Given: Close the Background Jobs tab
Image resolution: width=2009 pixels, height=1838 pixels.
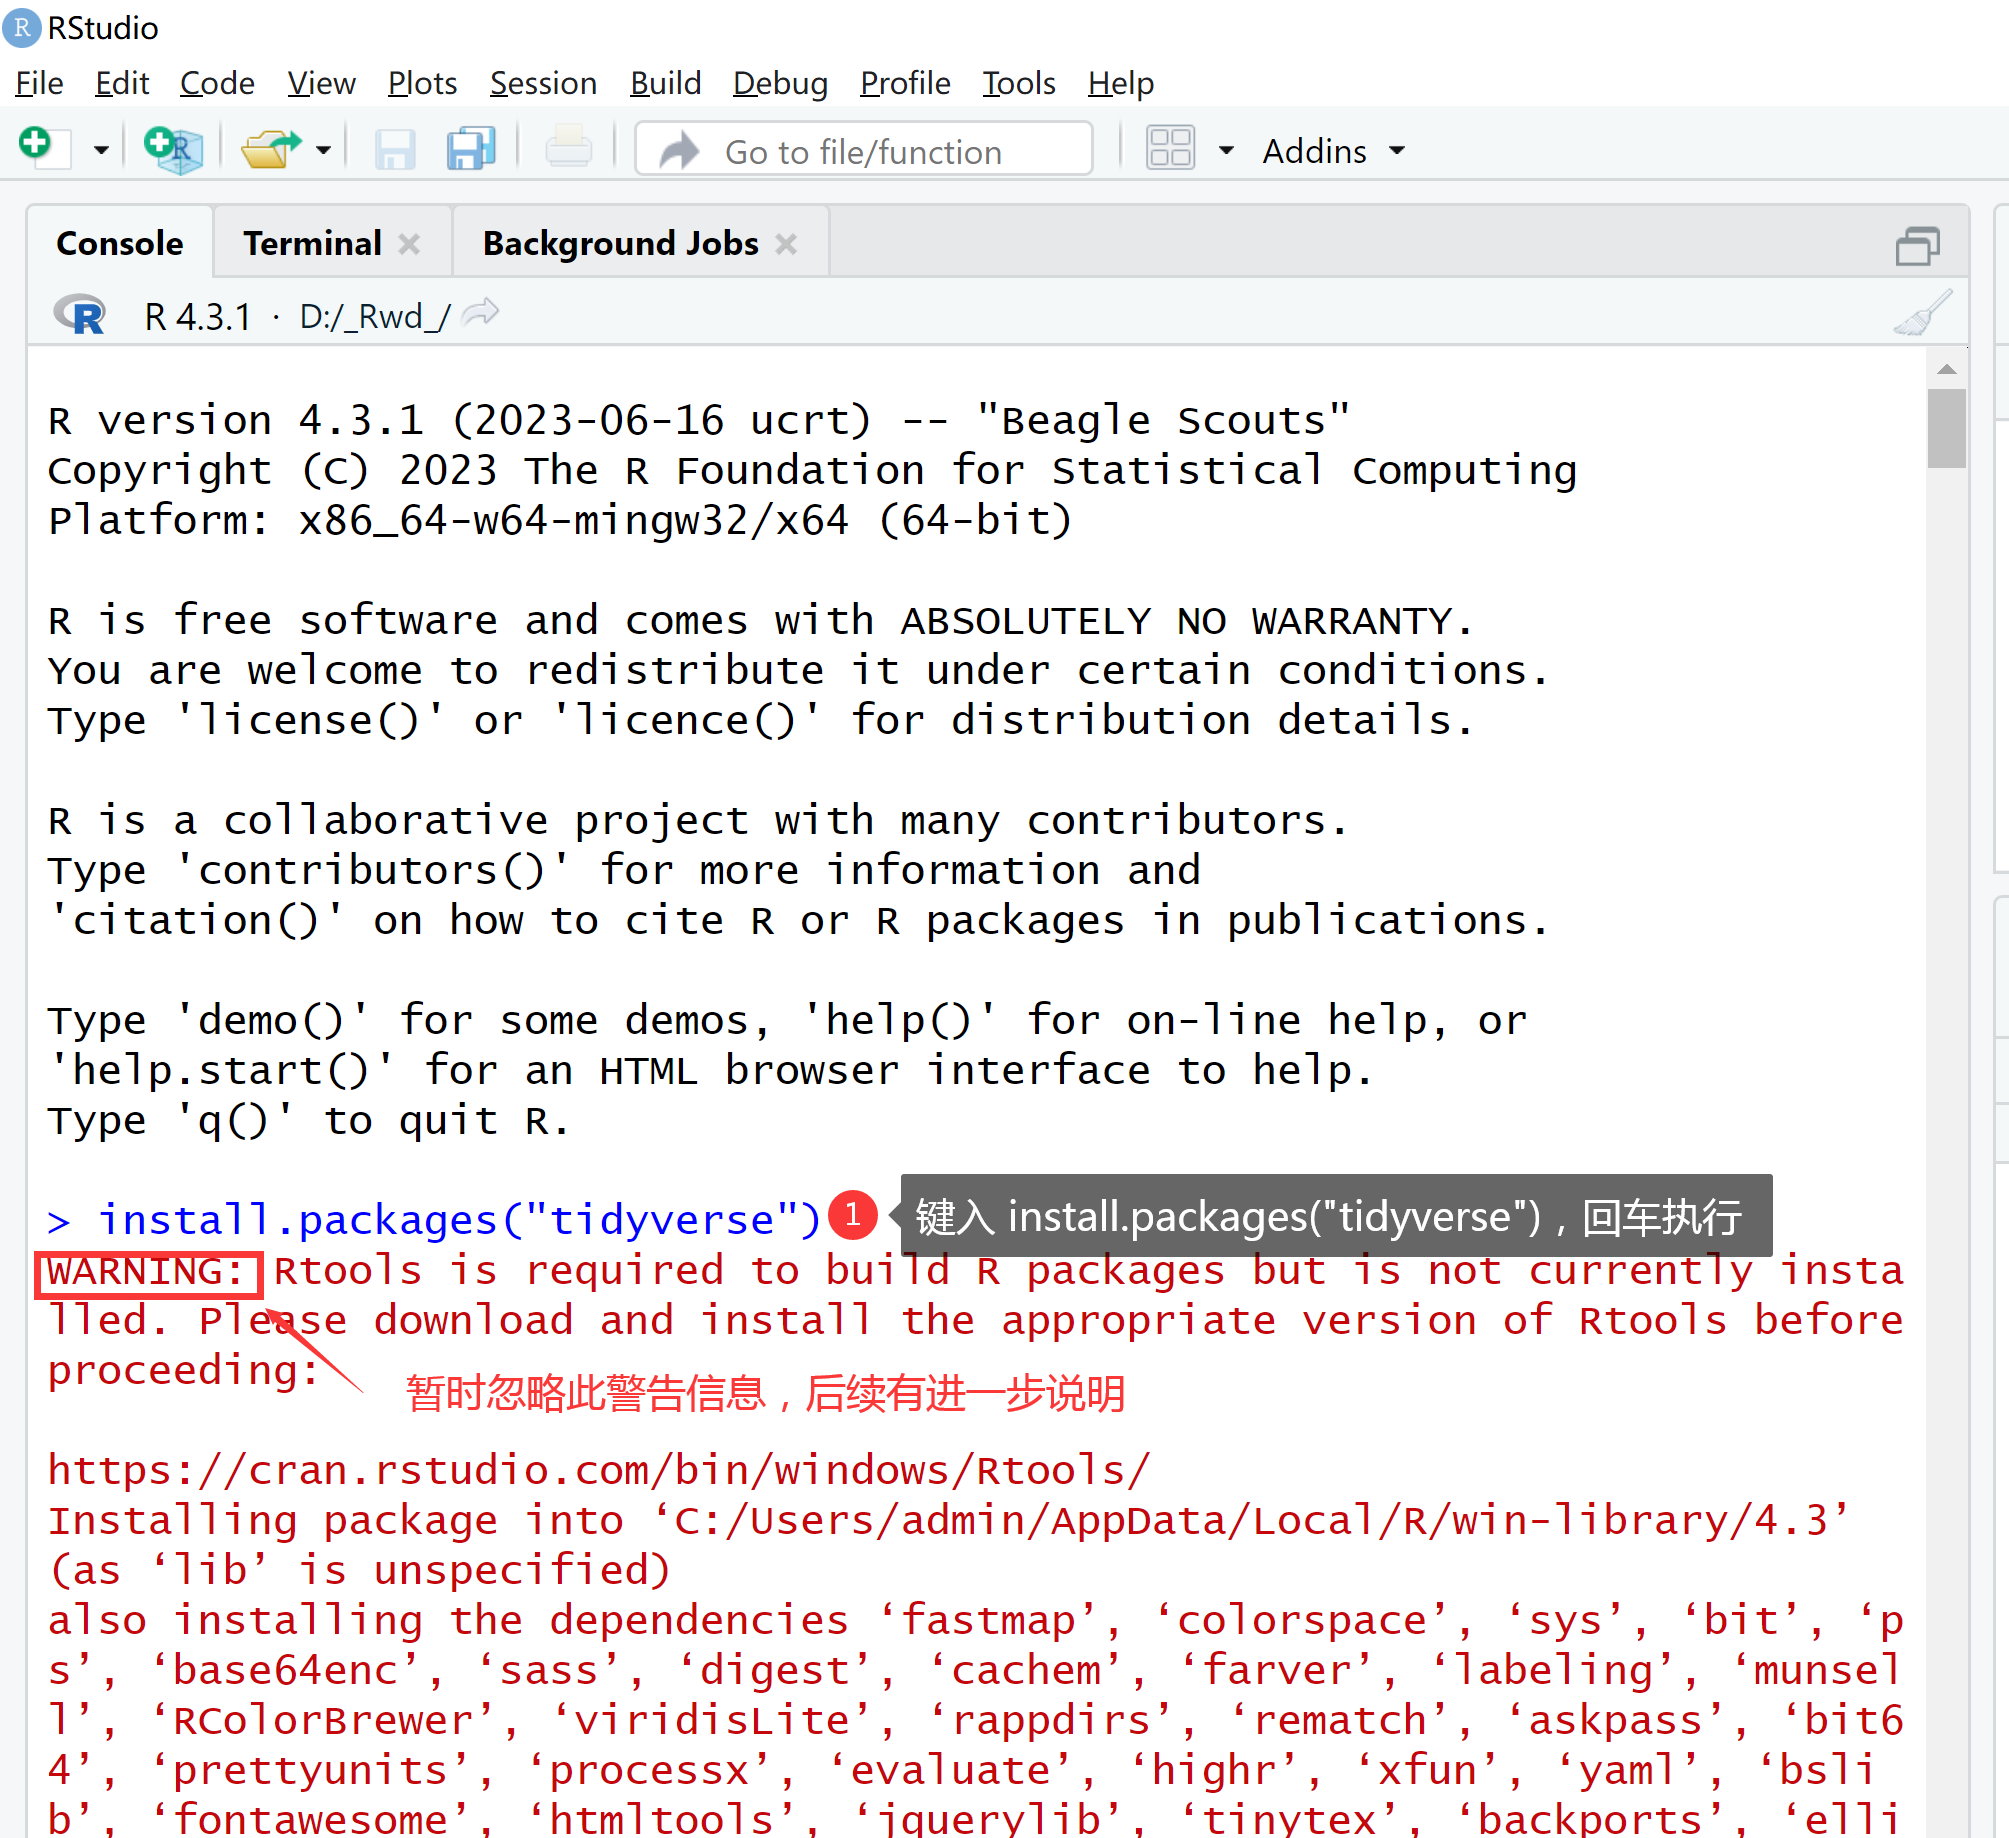Looking at the screenshot, I should (x=786, y=244).
